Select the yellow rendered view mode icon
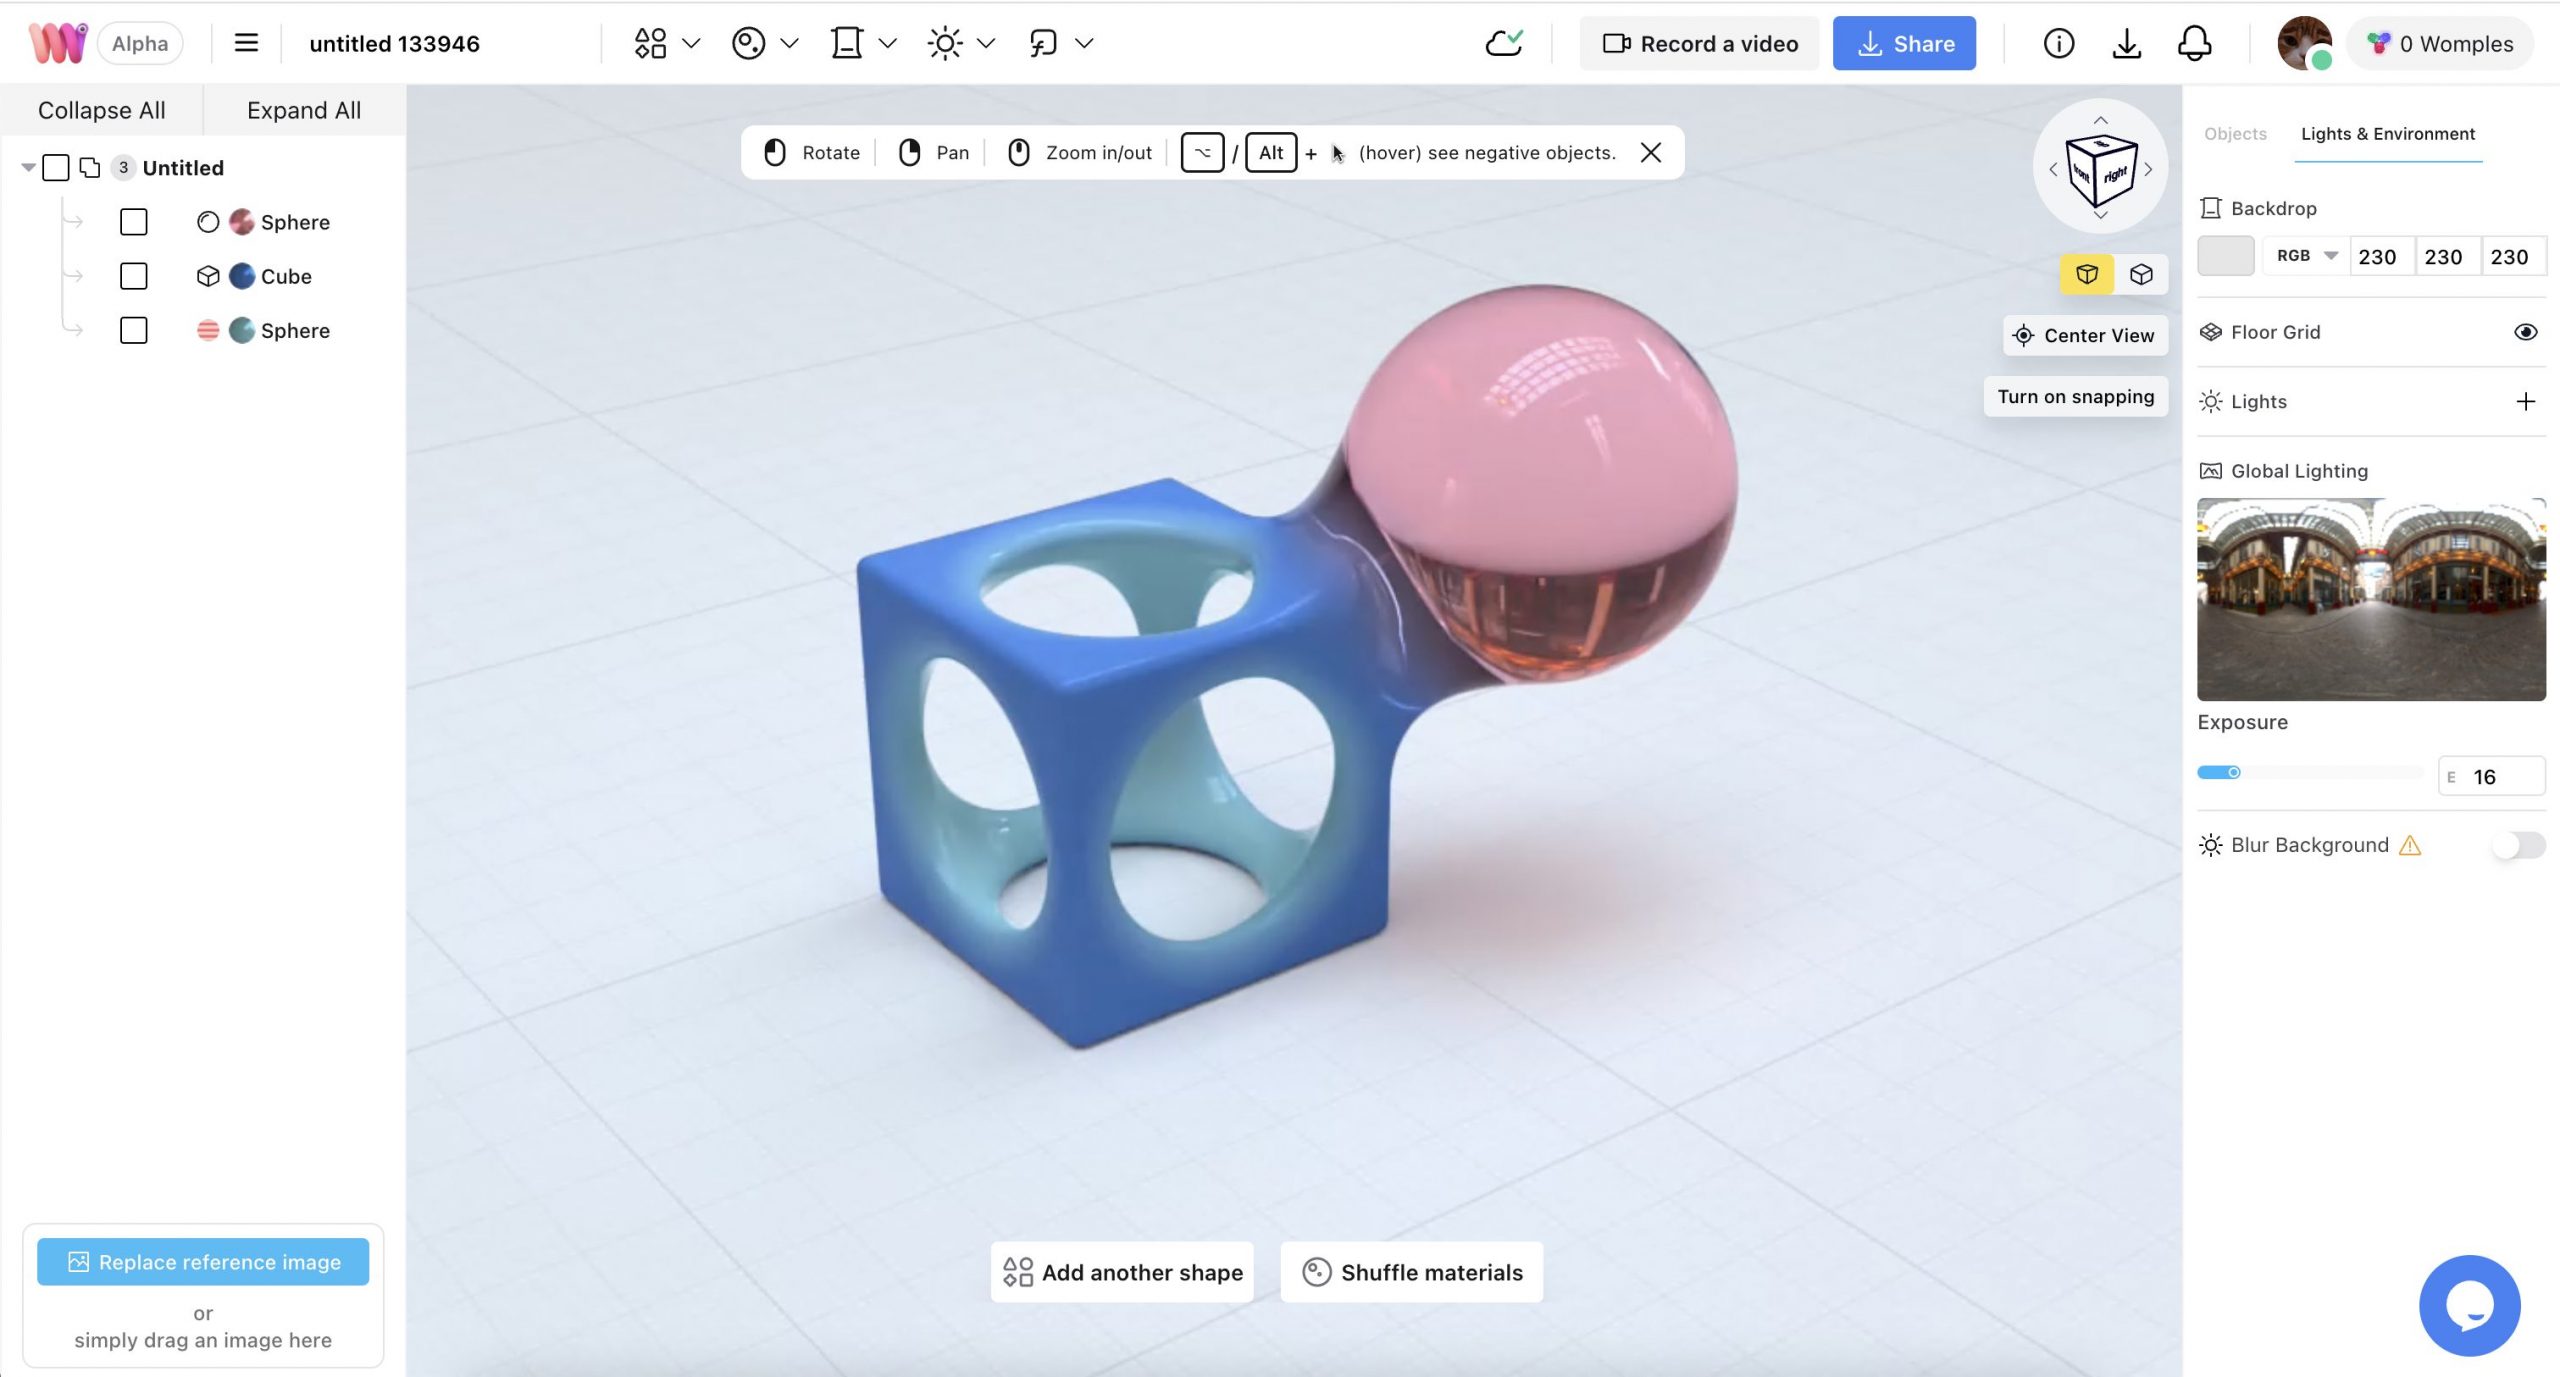Viewport: 2560px width, 1377px height. [x=2087, y=274]
